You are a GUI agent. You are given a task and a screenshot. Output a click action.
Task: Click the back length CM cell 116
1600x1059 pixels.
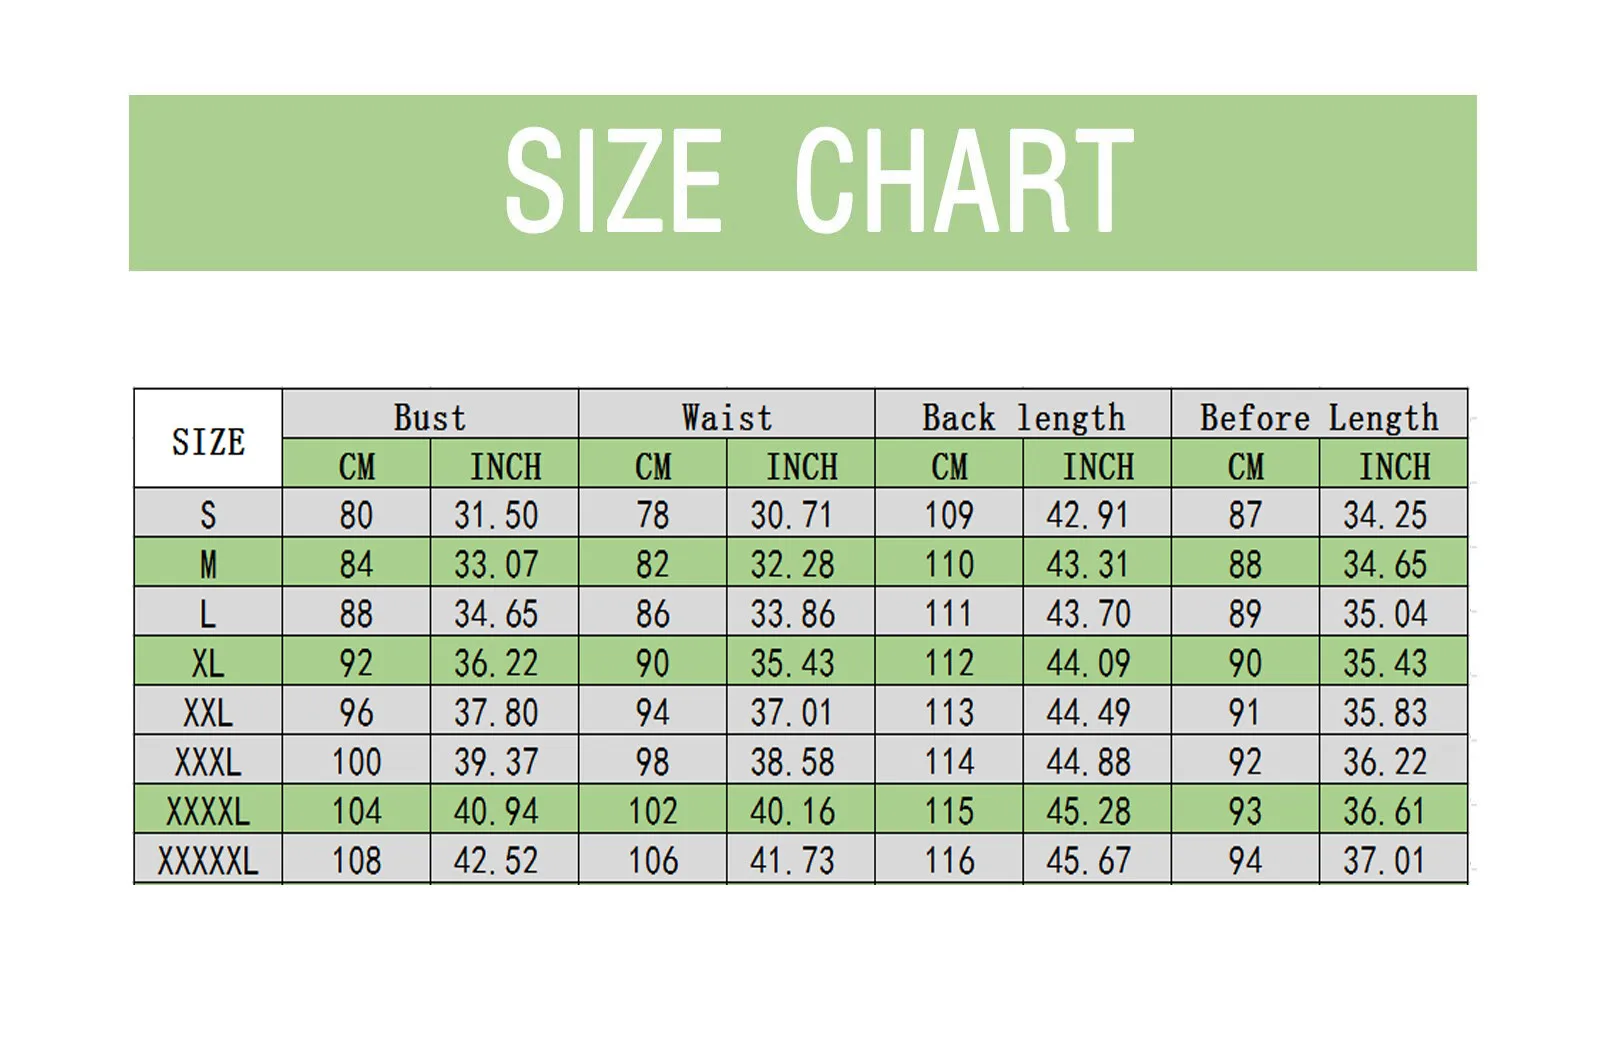[x=949, y=860]
